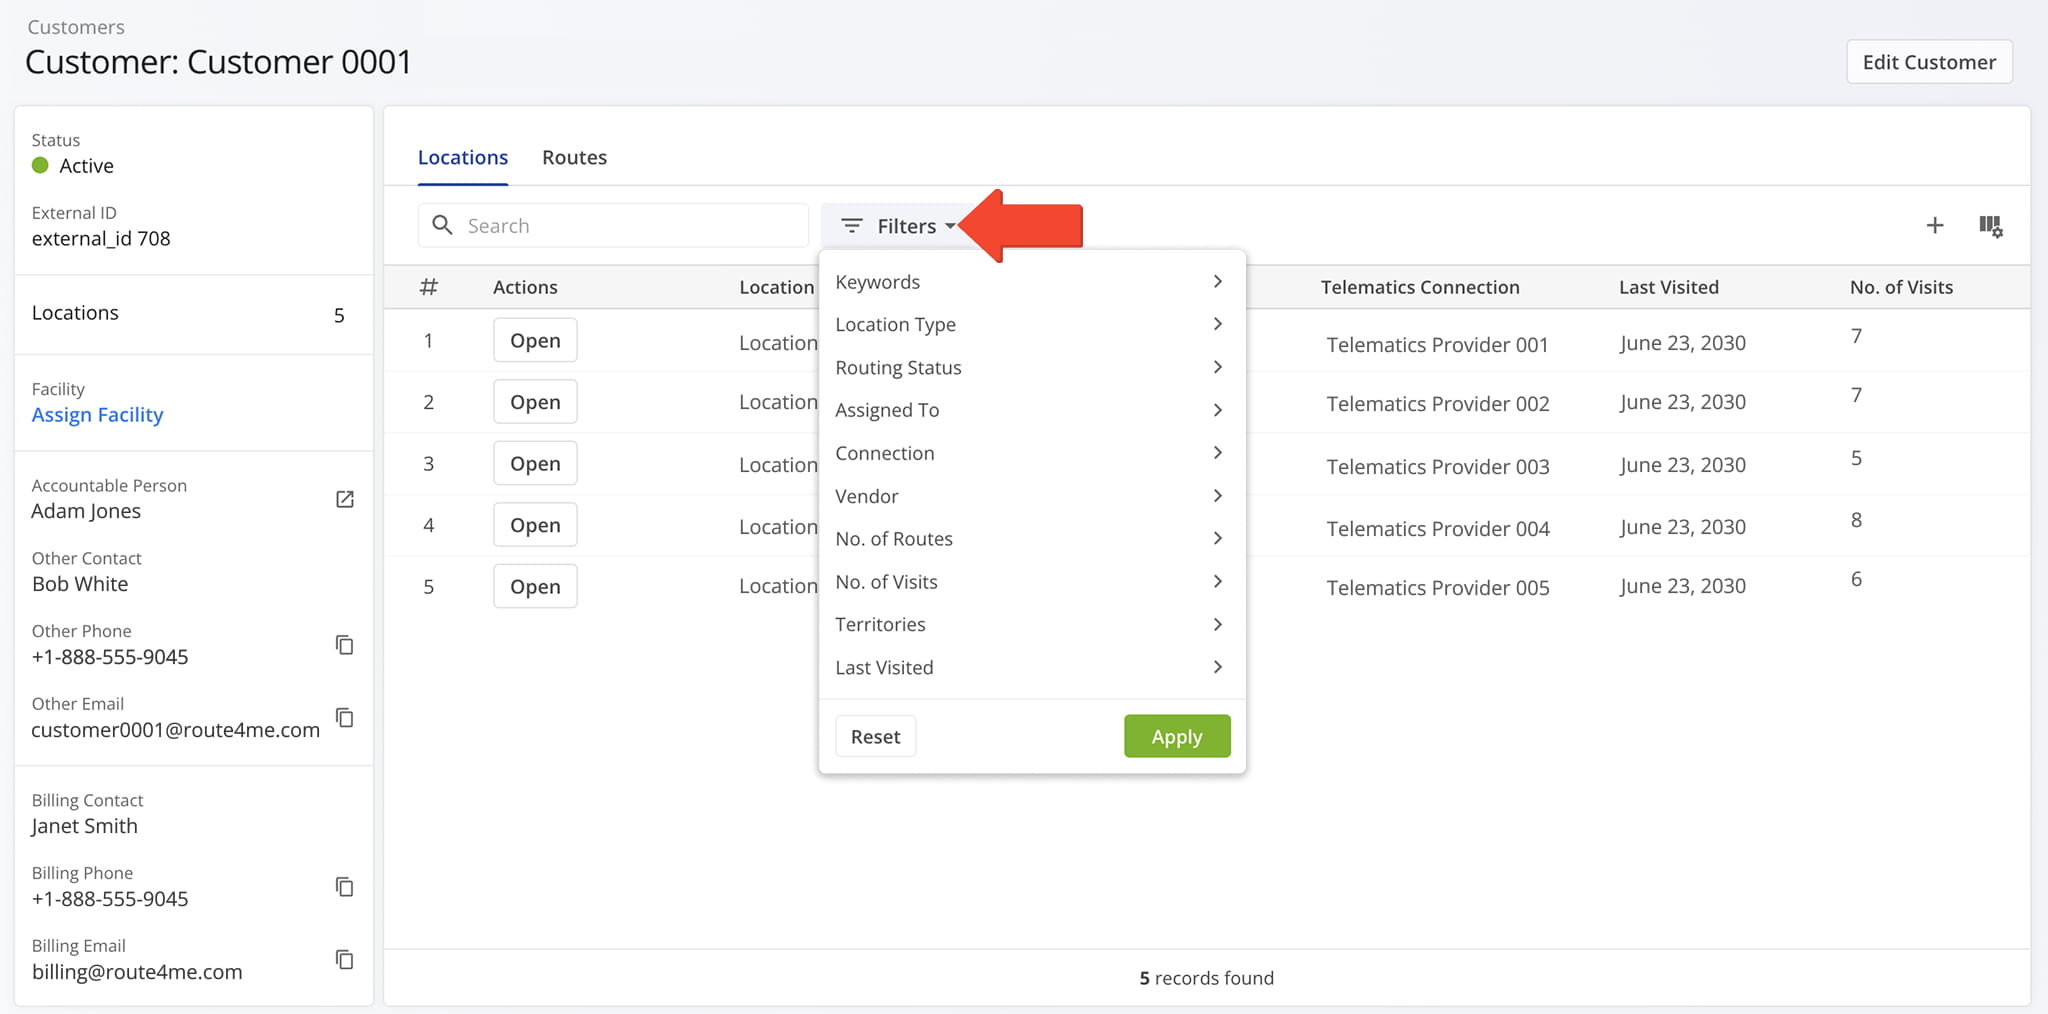Click the plus icon to add location
2048x1014 pixels.
click(1934, 226)
